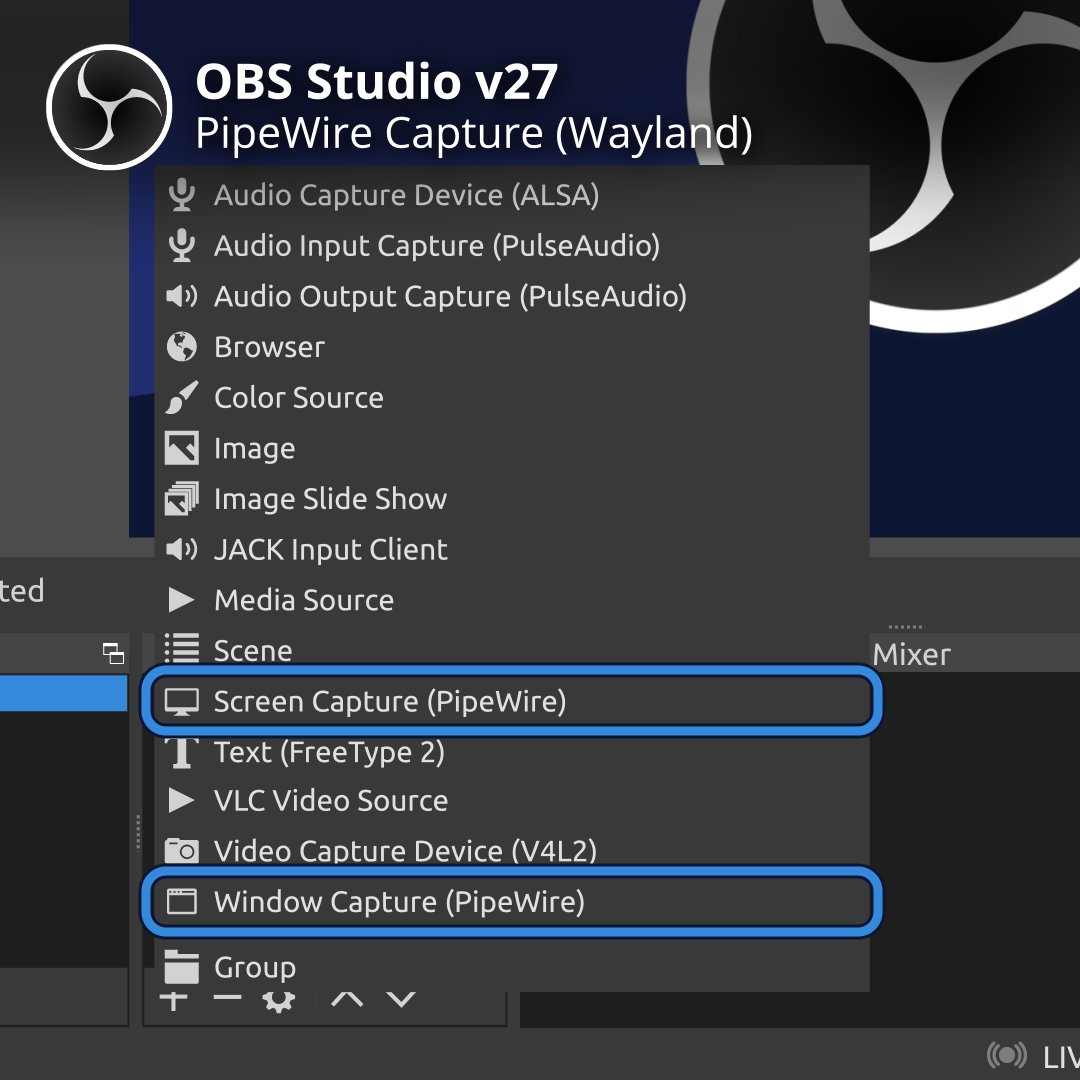Image resolution: width=1080 pixels, height=1080 pixels.
Task: Move source up with up arrow
Action: click(x=347, y=999)
